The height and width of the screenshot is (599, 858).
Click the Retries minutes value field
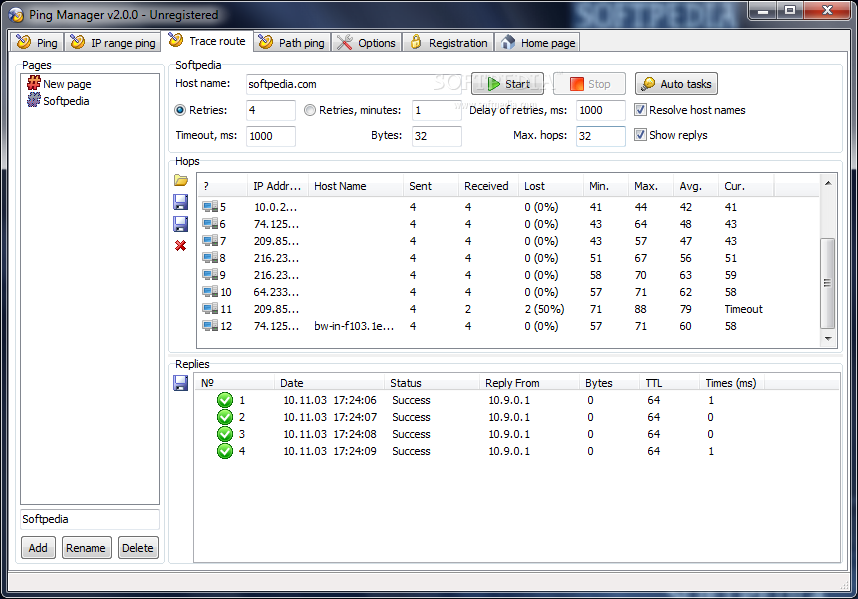437,110
